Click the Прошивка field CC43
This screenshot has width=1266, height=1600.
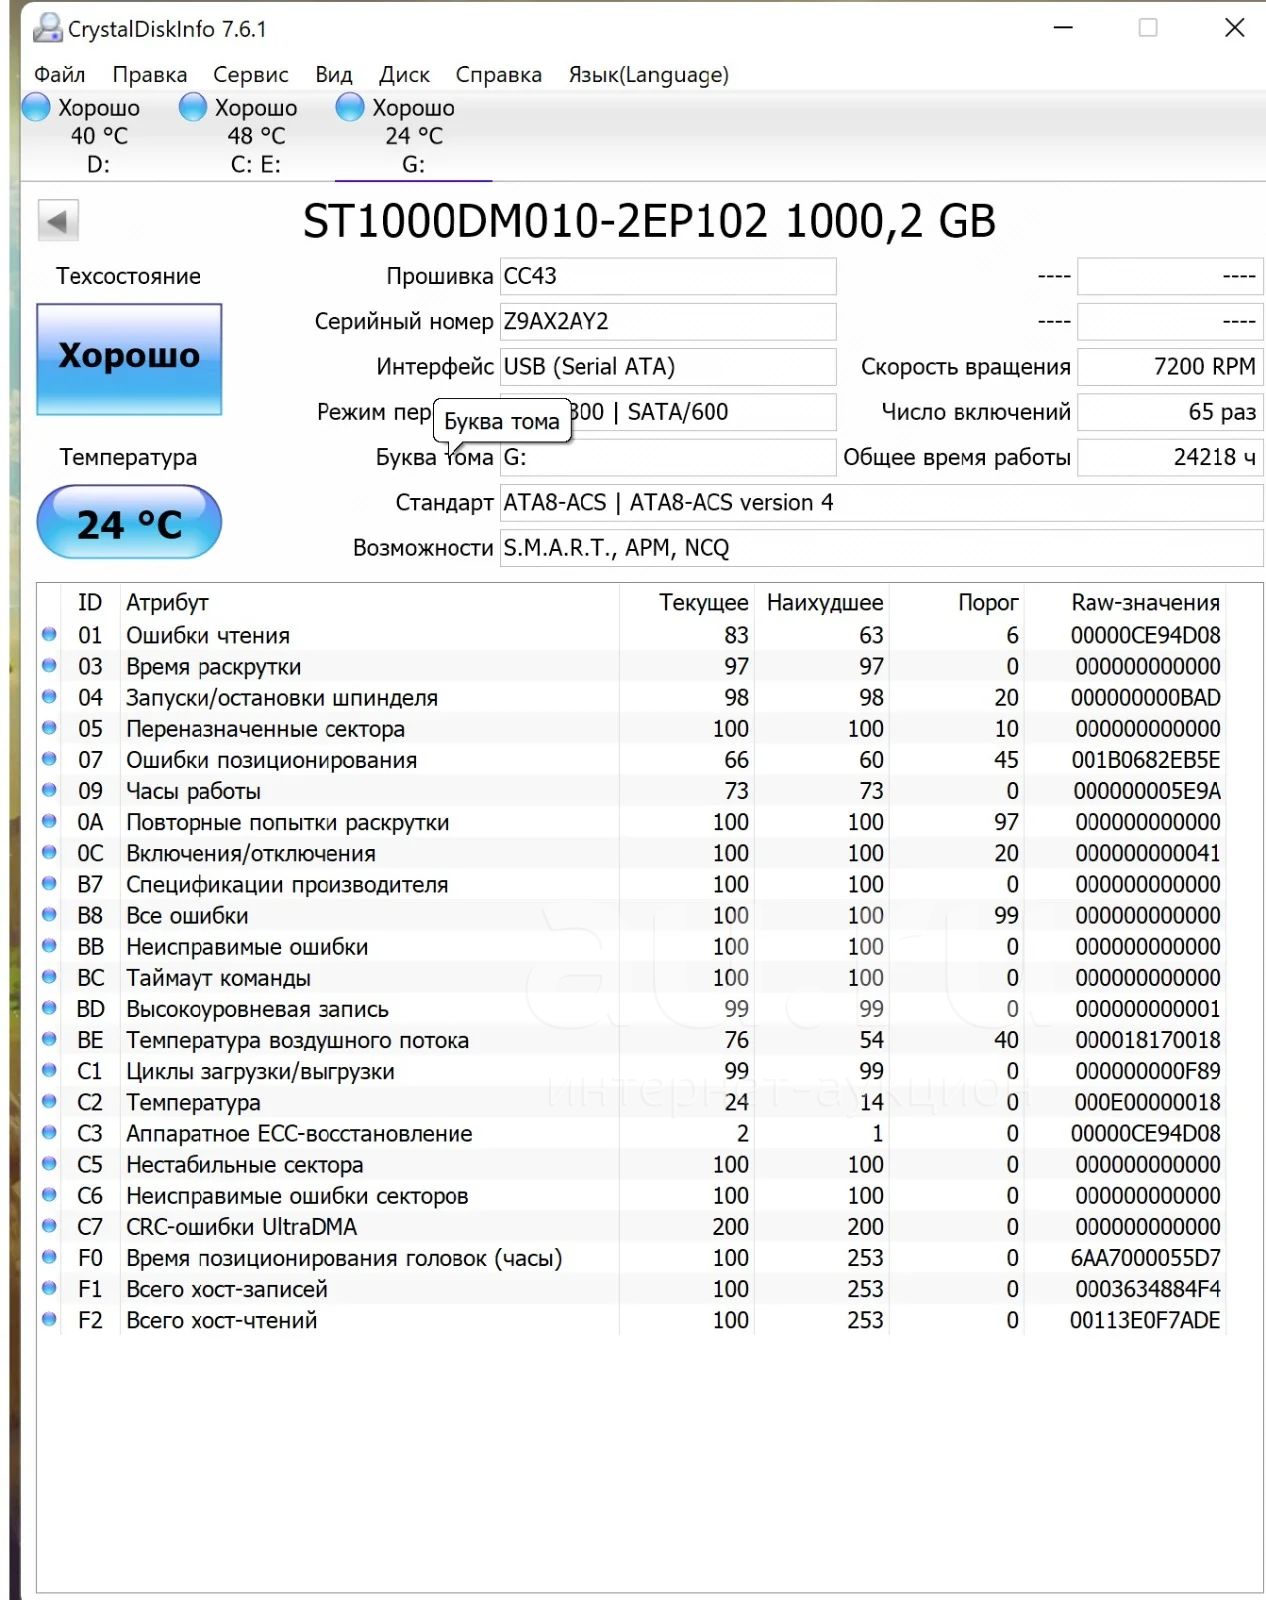pyautogui.click(x=668, y=276)
